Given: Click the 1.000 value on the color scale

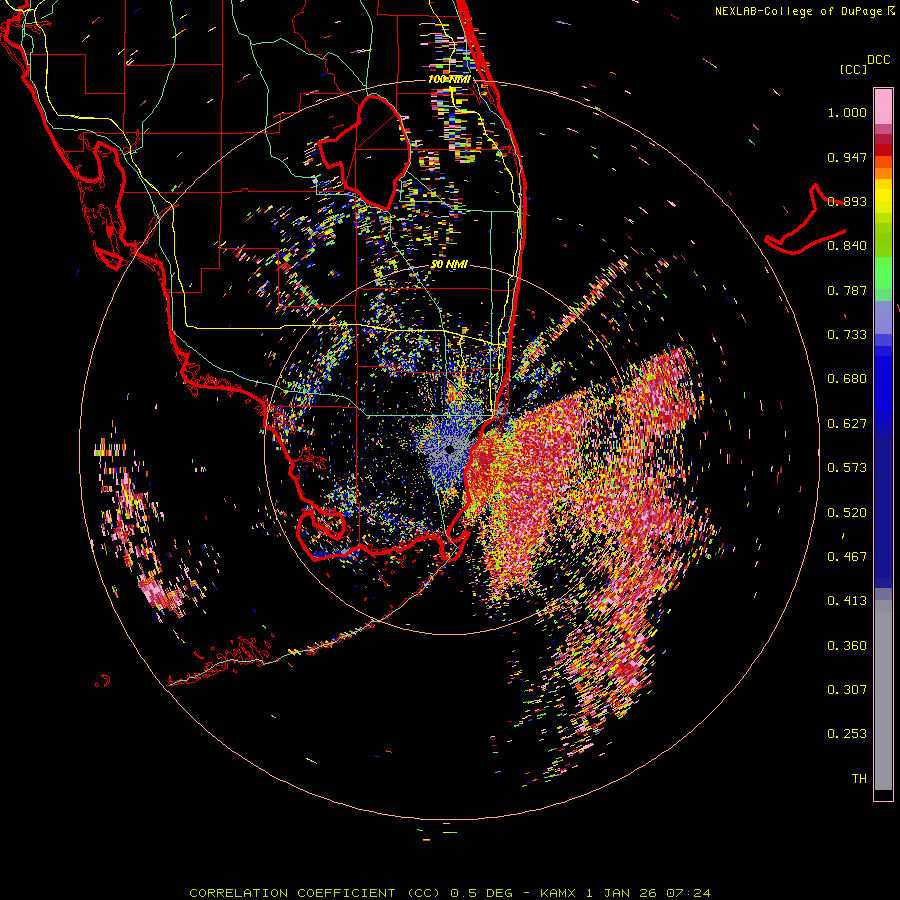Looking at the screenshot, I should click(x=847, y=112).
